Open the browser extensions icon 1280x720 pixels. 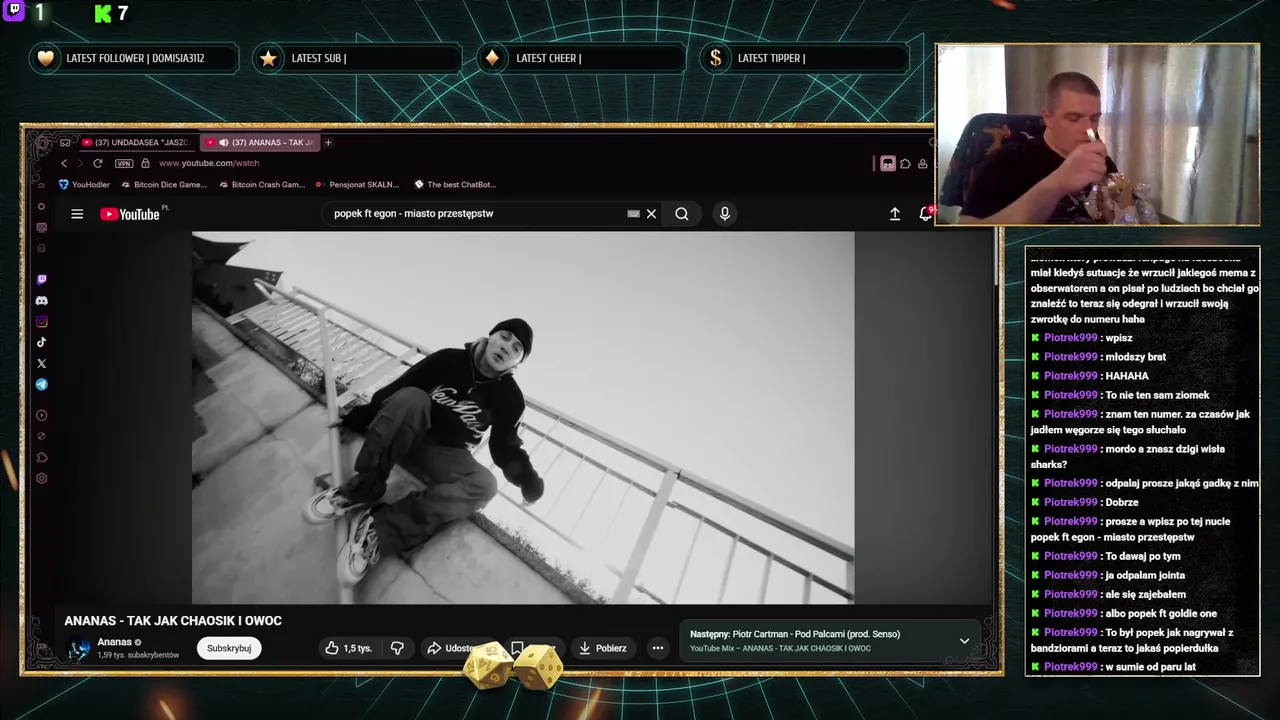[905, 164]
